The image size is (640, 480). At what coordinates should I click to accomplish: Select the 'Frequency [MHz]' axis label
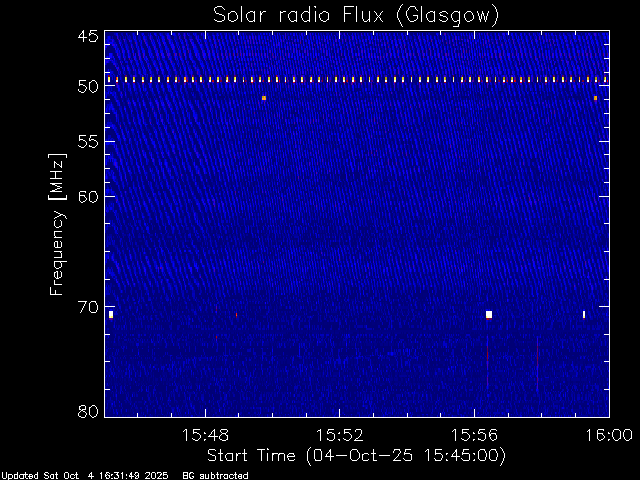pos(57,224)
